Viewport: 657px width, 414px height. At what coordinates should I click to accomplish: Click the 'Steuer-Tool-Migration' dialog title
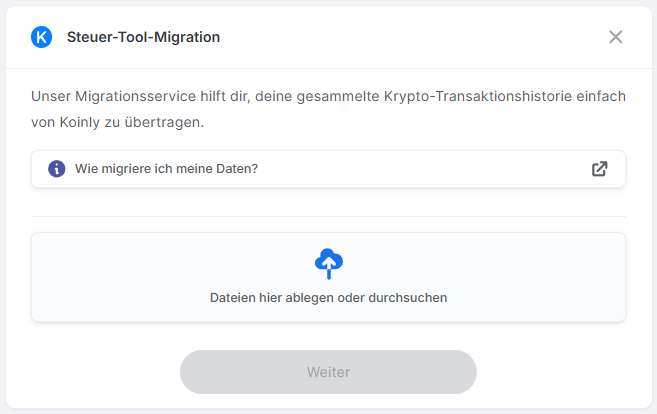click(x=143, y=37)
